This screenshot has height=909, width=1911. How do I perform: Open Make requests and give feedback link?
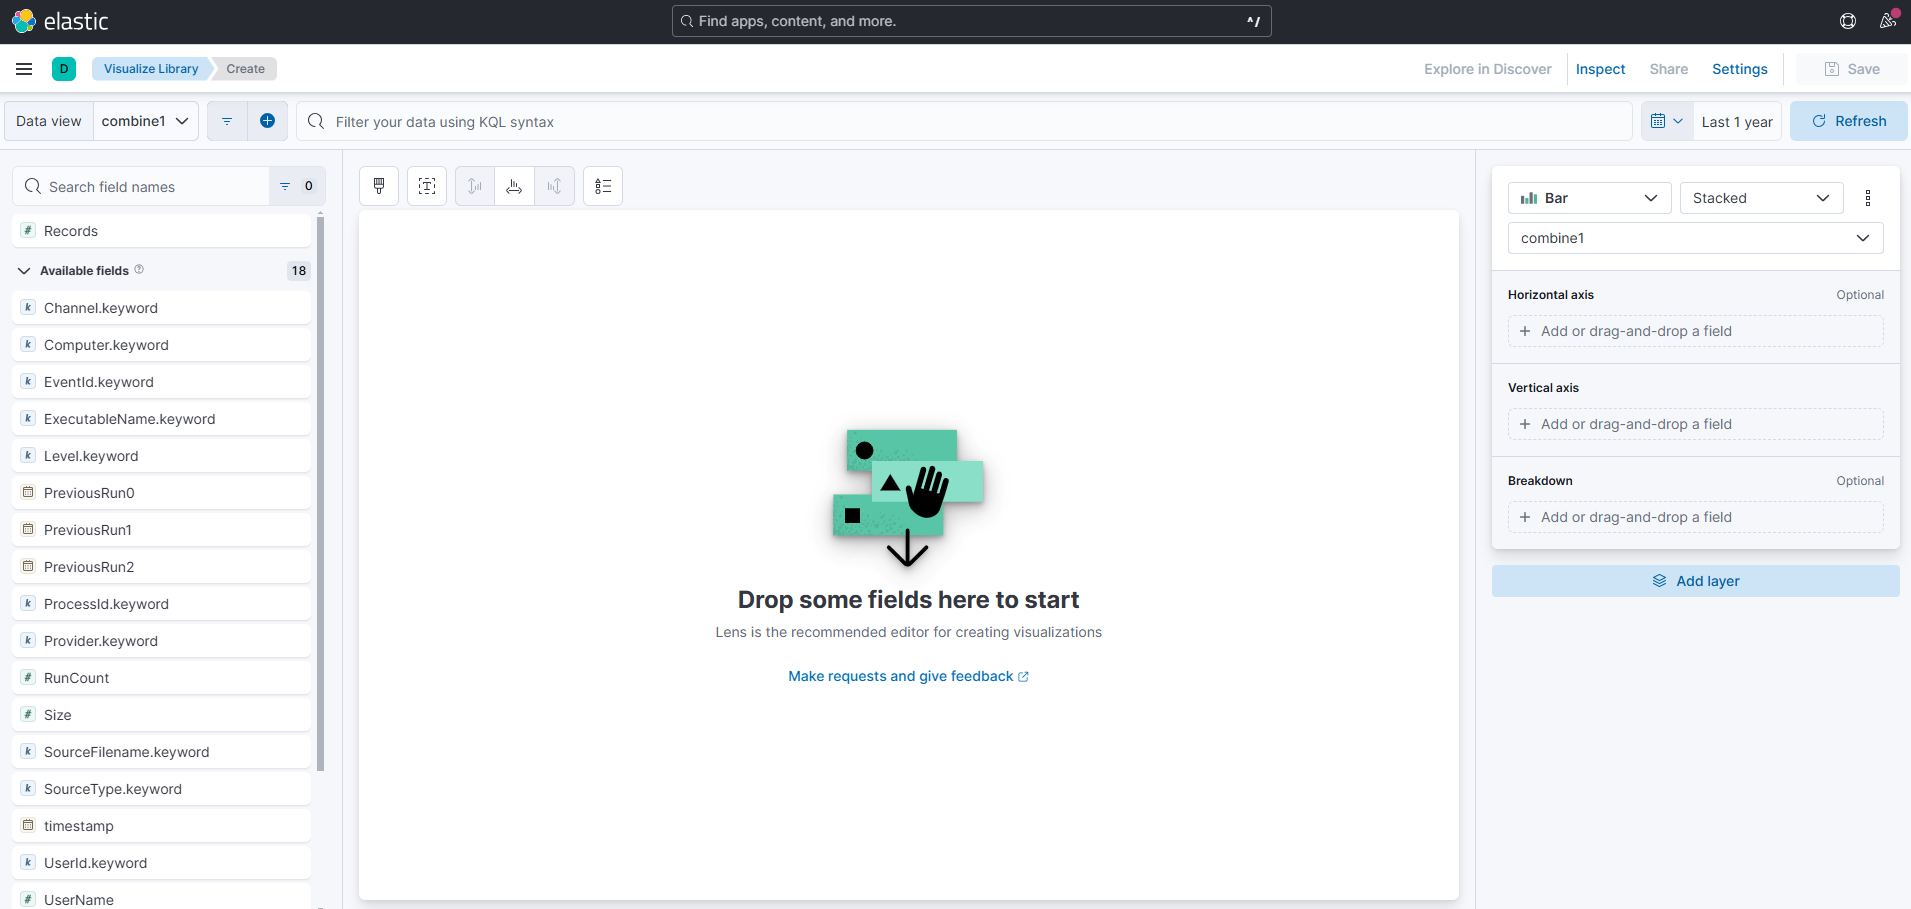pos(908,676)
